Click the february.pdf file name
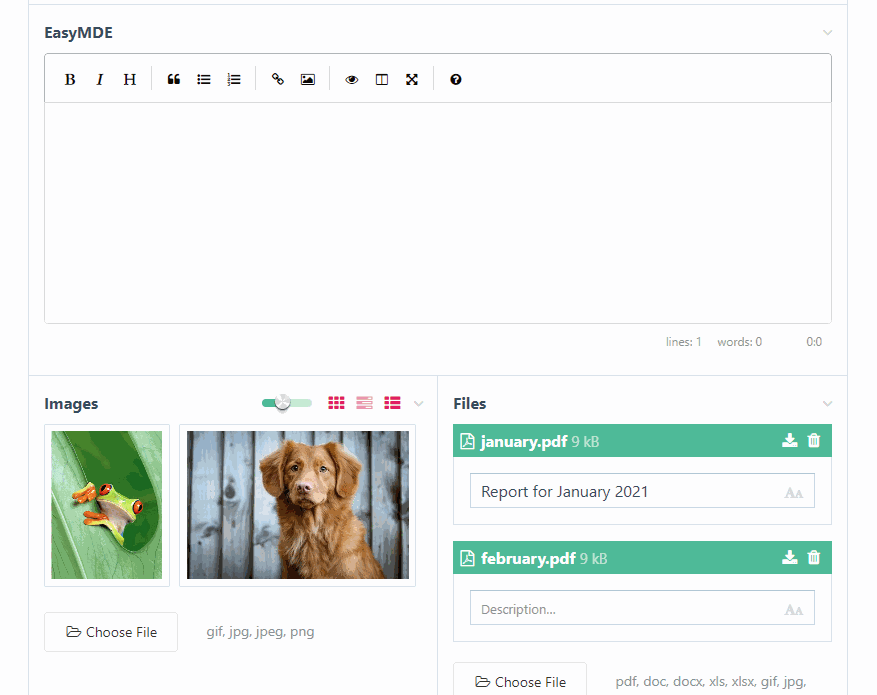The height and width of the screenshot is (695, 877). click(x=528, y=559)
